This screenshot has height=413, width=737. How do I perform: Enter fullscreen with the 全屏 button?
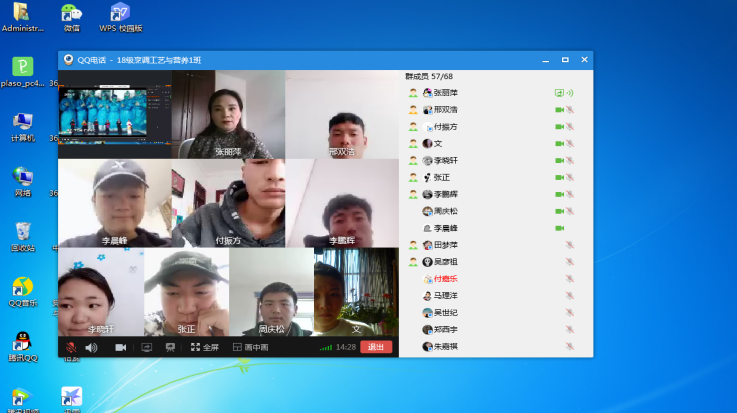[205, 347]
